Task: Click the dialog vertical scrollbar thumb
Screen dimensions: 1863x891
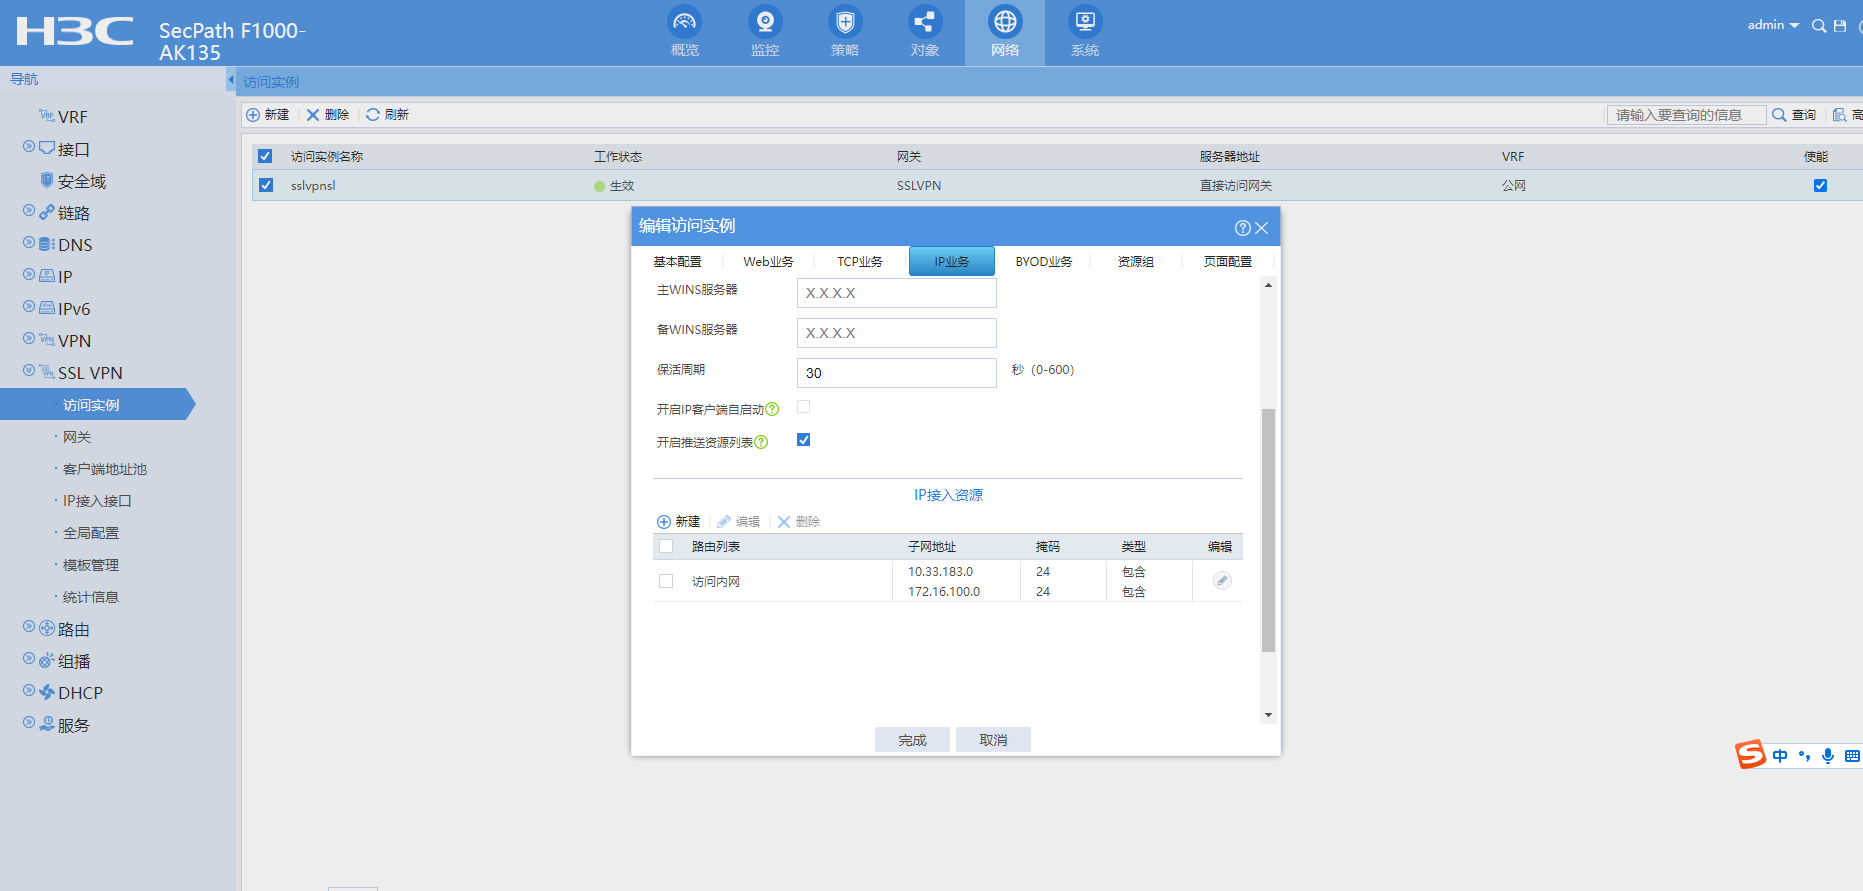Action: pyautogui.click(x=1268, y=530)
